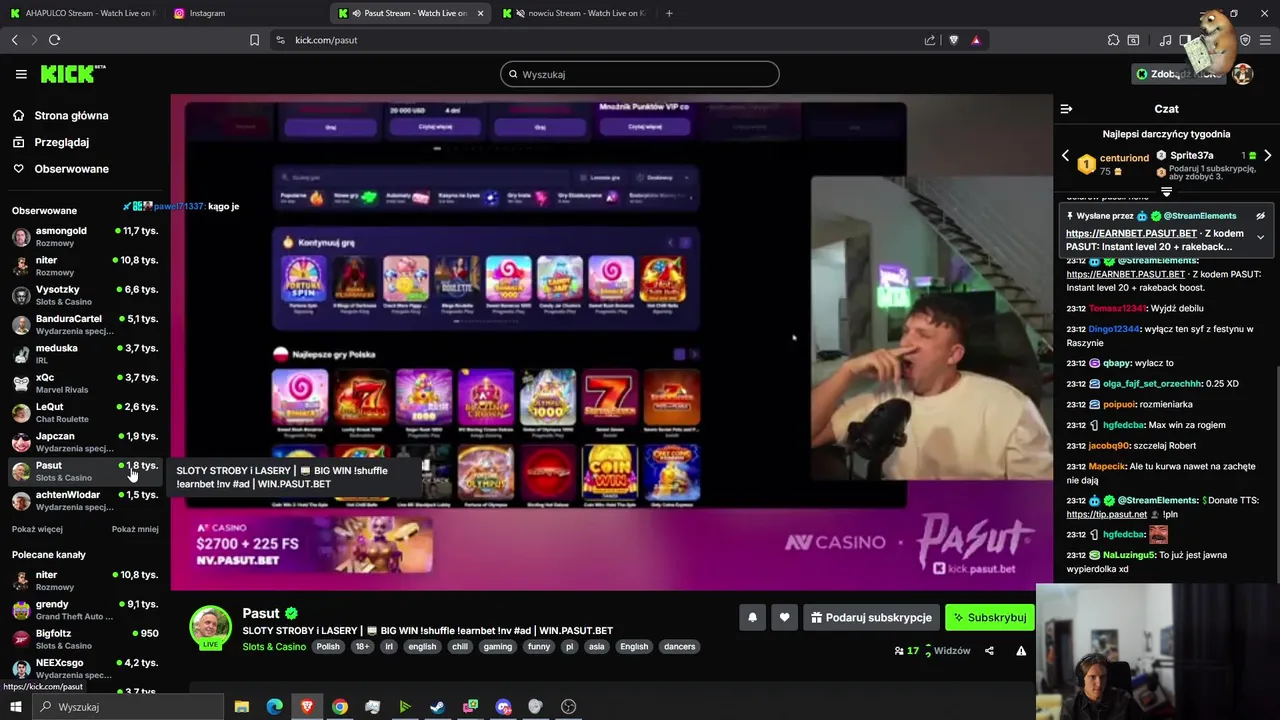The width and height of the screenshot is (1280, 720).
Task: Open Przeglądaj in the sidebar
Action: pyautogui.click(x=62, y=142)
